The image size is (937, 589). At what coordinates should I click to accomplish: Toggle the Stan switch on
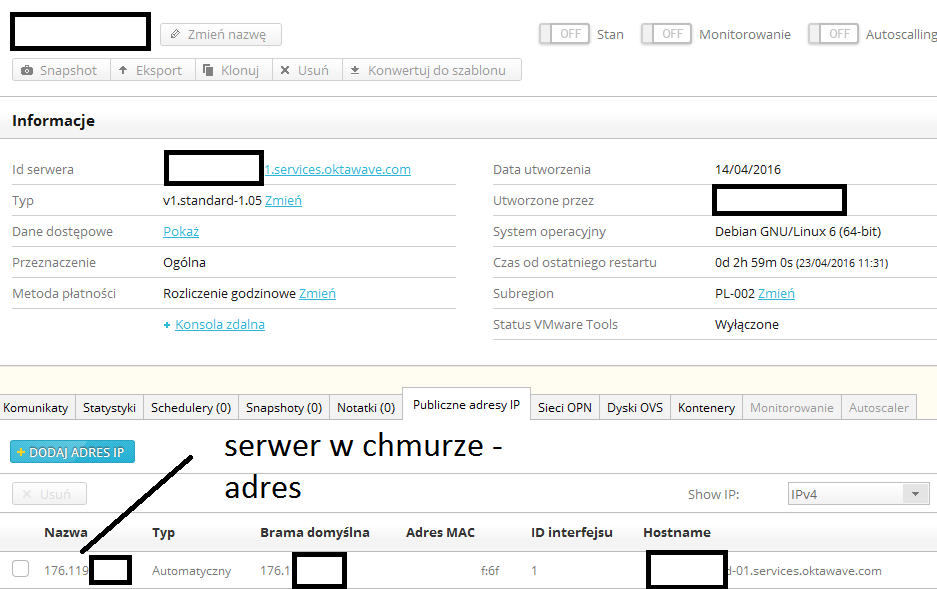pyautogui.click(x=564, y=34)
